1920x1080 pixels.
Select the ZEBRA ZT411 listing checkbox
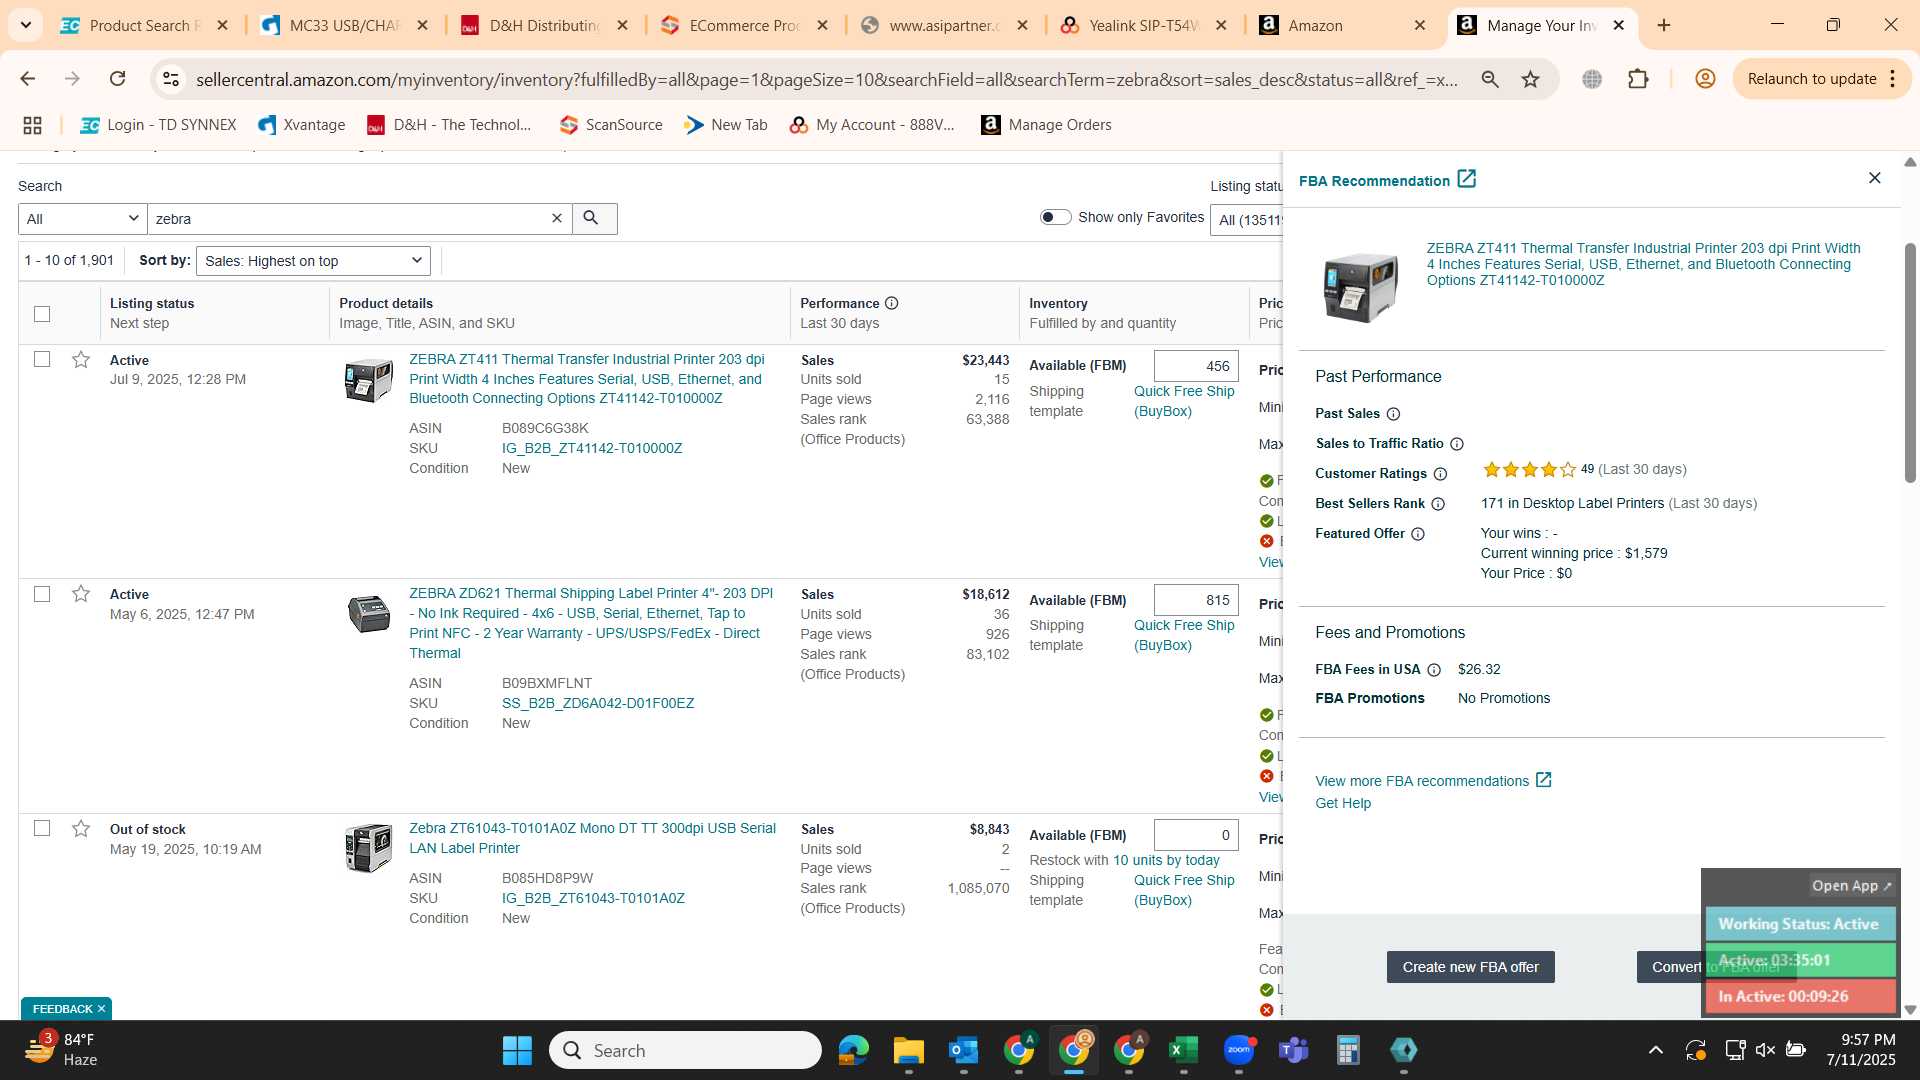point(42,359)
